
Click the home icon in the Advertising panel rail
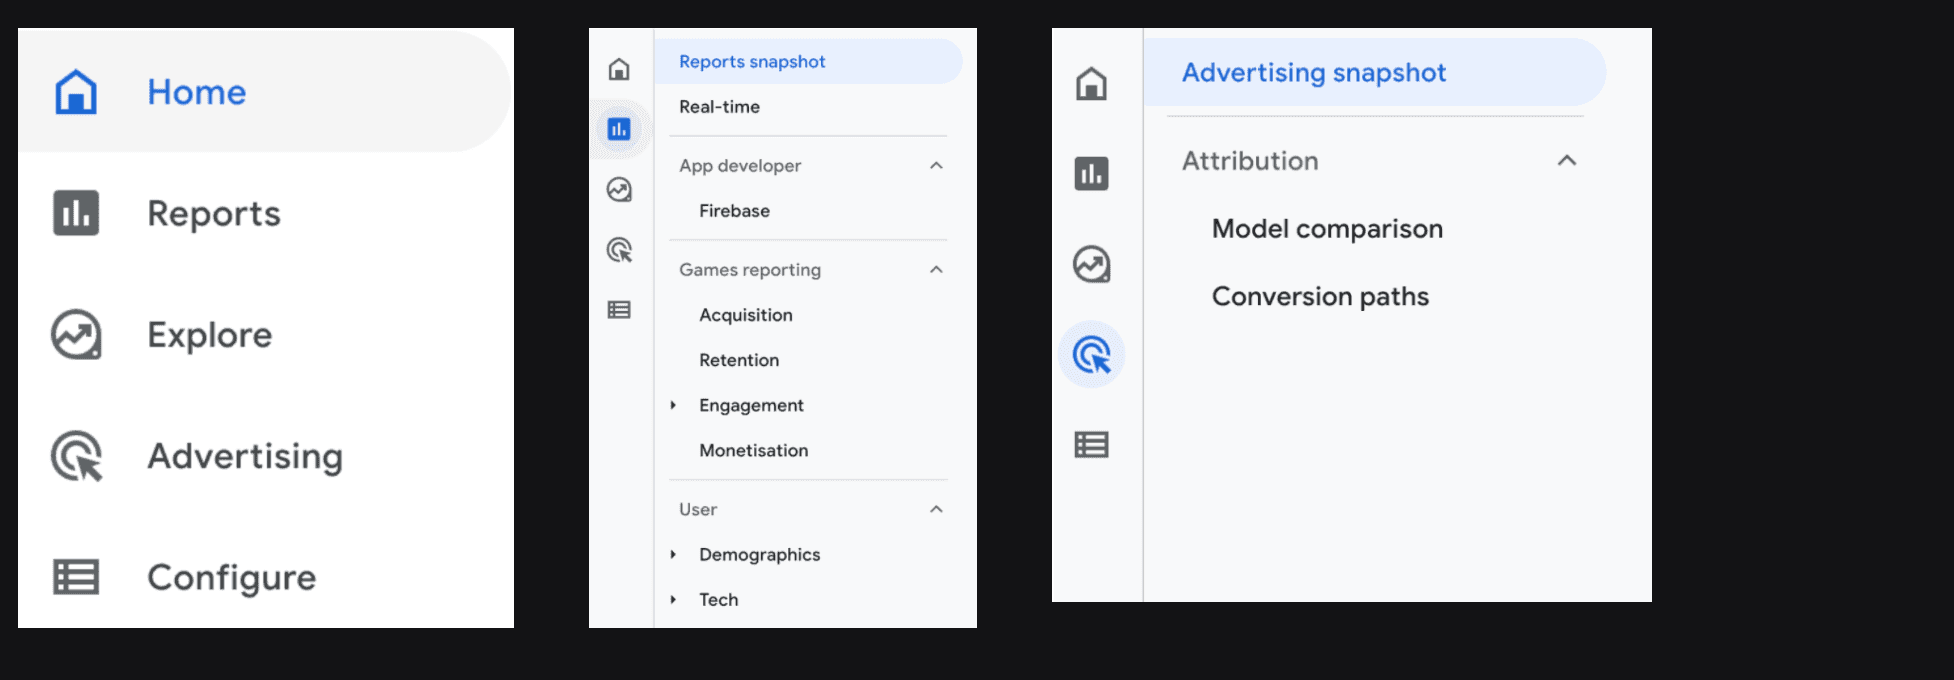pos(1091,83)
